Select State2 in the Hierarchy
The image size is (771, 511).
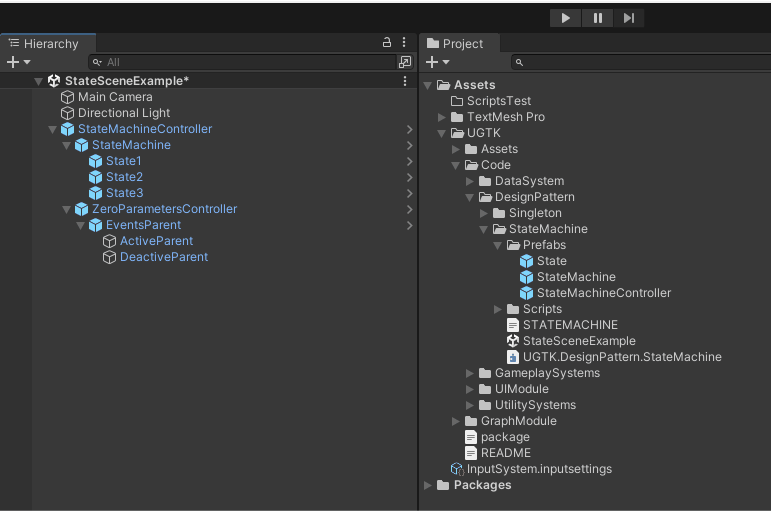[124, 177]
